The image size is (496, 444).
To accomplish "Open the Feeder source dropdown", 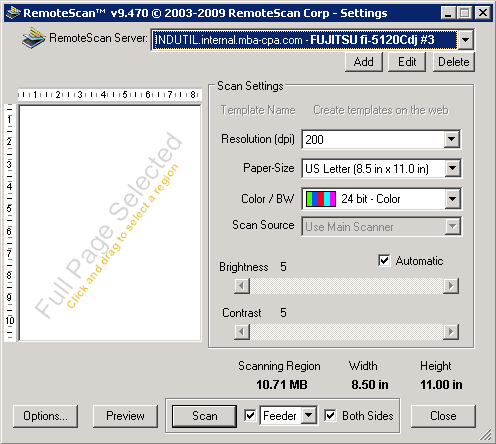I will pyautogui.click(x=309, y=415).
